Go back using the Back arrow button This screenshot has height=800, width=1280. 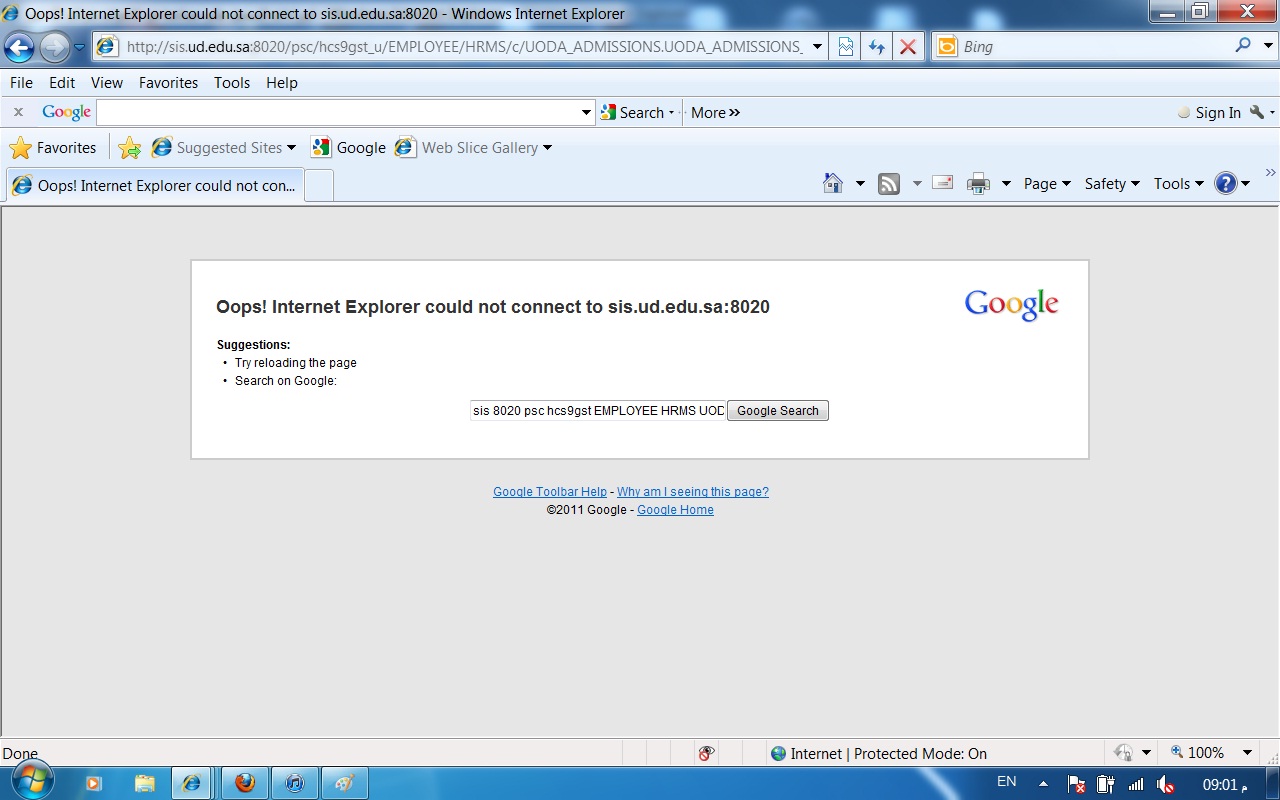19,47
